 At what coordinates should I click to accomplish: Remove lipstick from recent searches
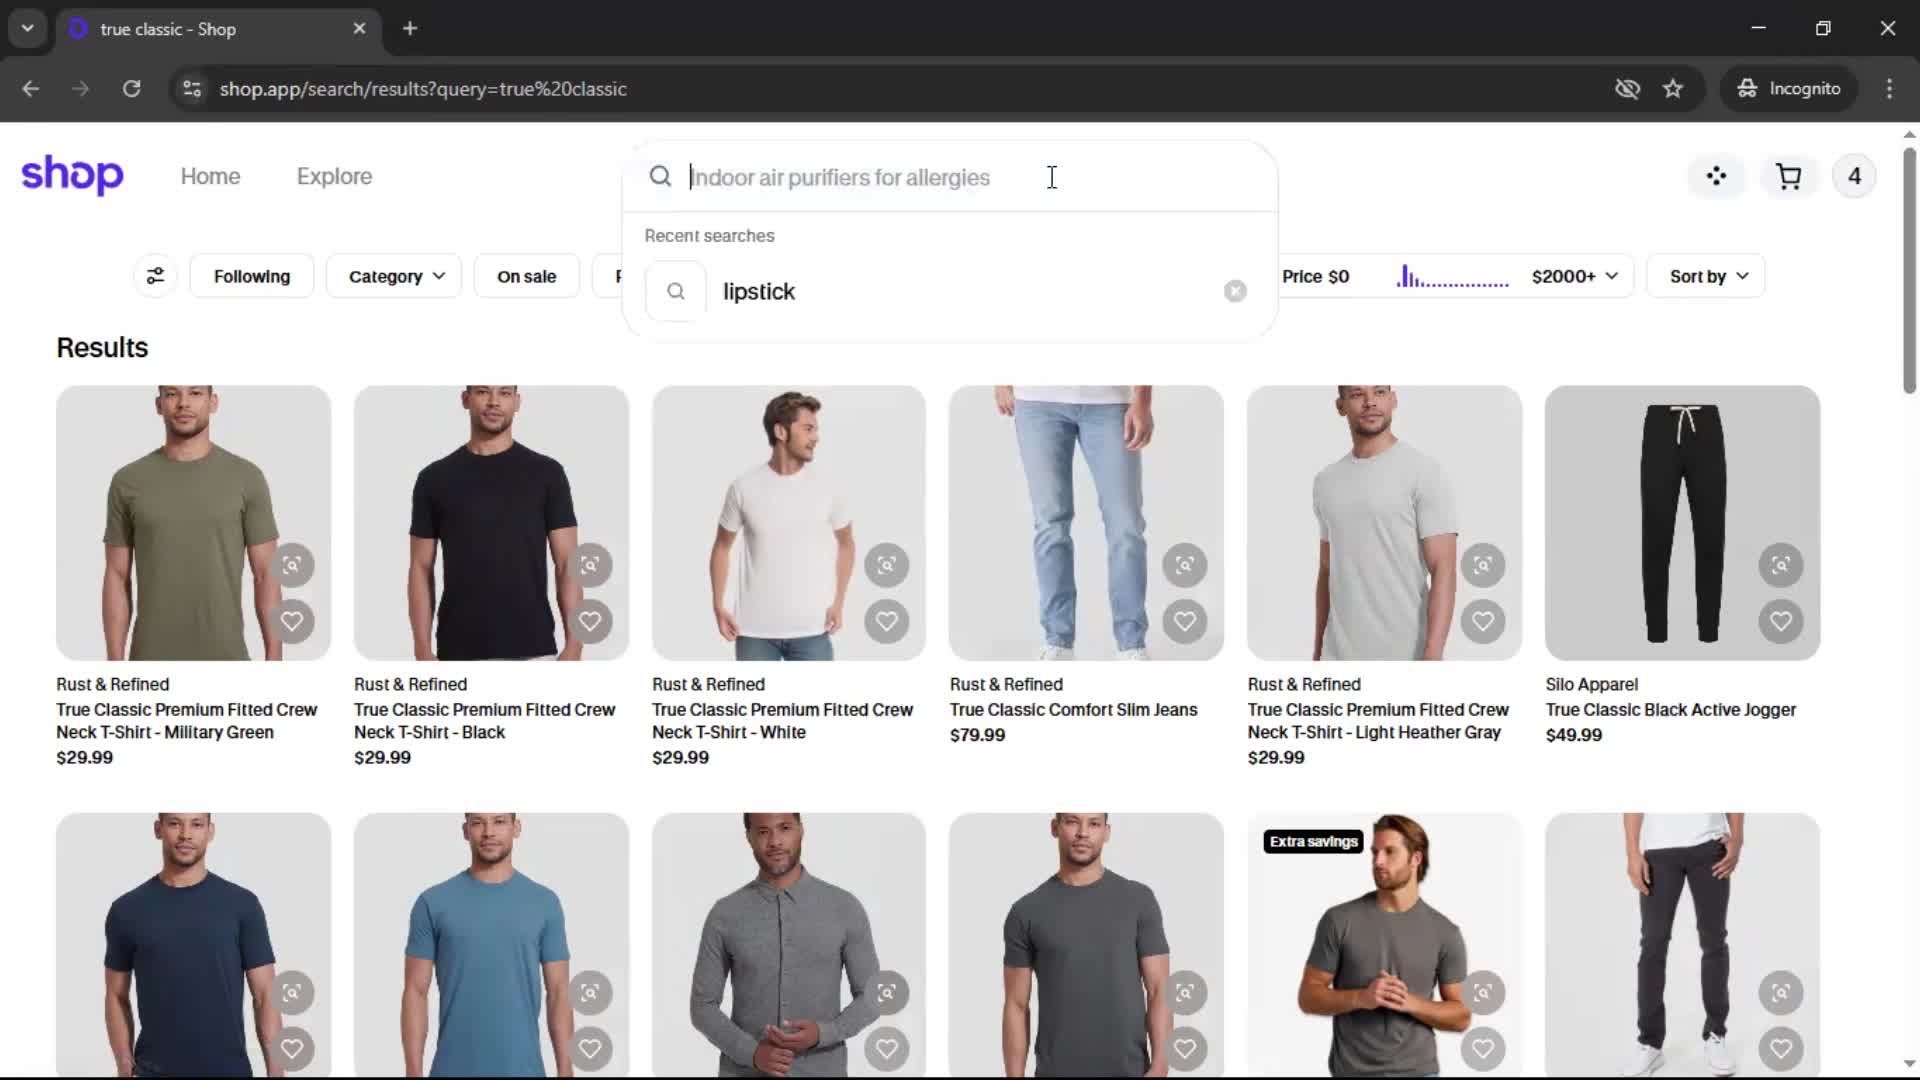tap(1235, 291)
